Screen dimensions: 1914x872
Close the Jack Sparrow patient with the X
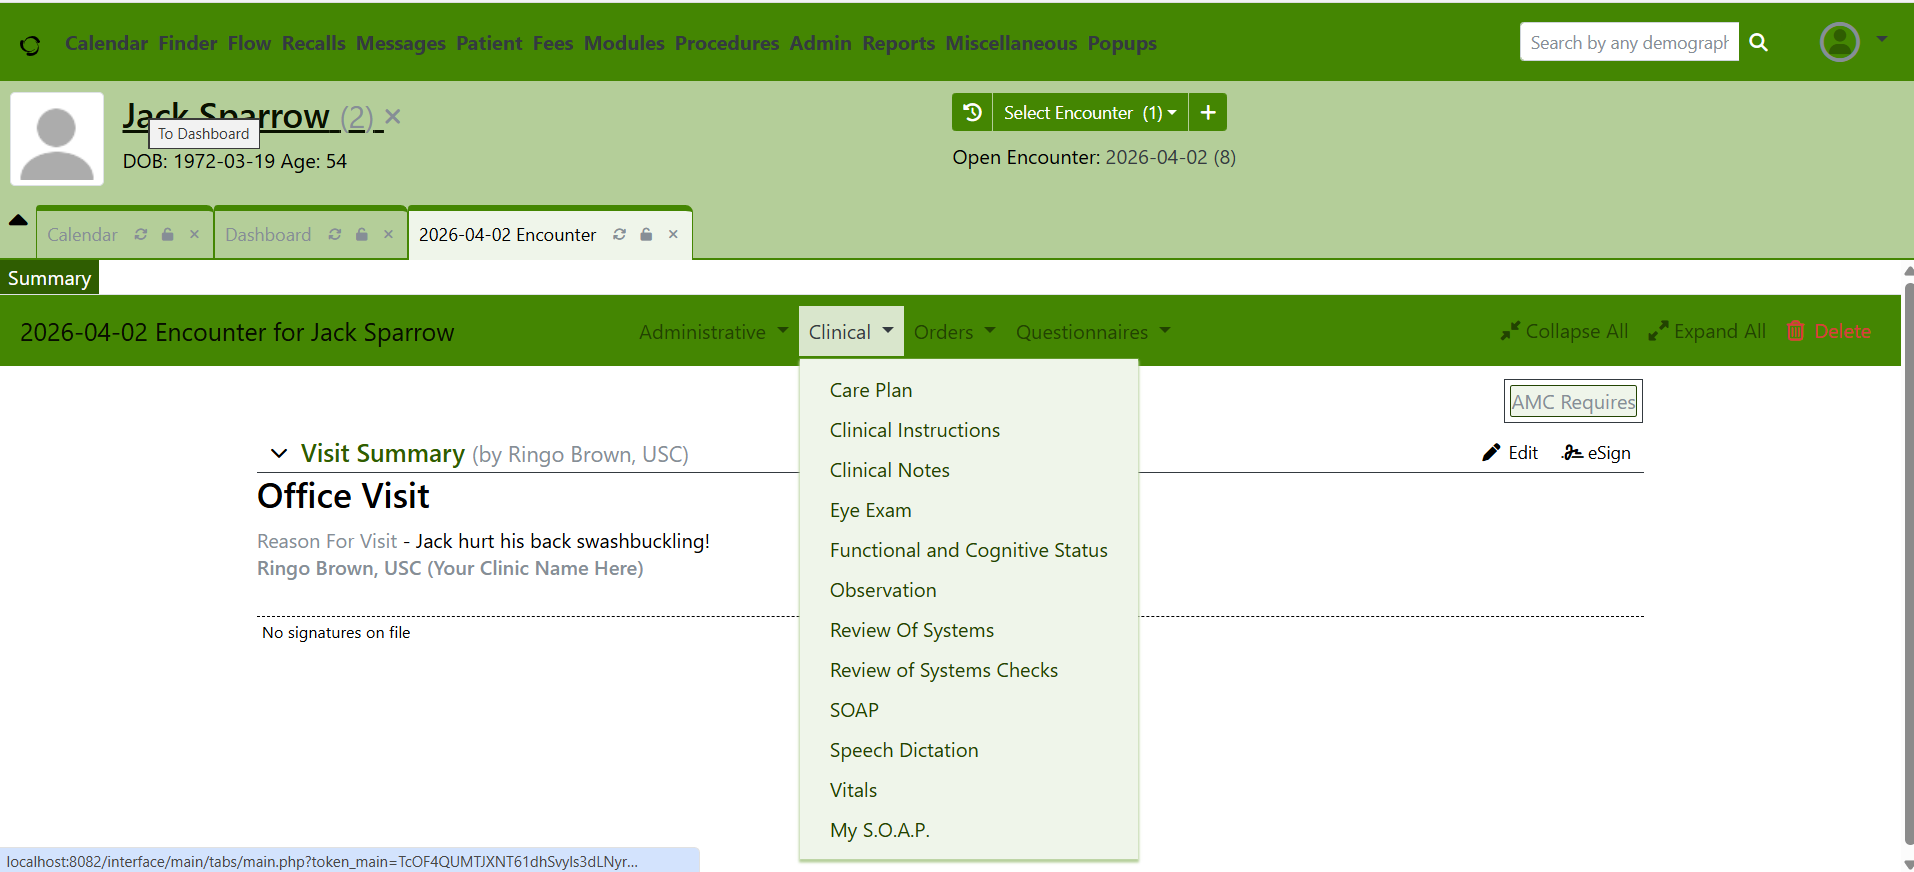(393, 117)
